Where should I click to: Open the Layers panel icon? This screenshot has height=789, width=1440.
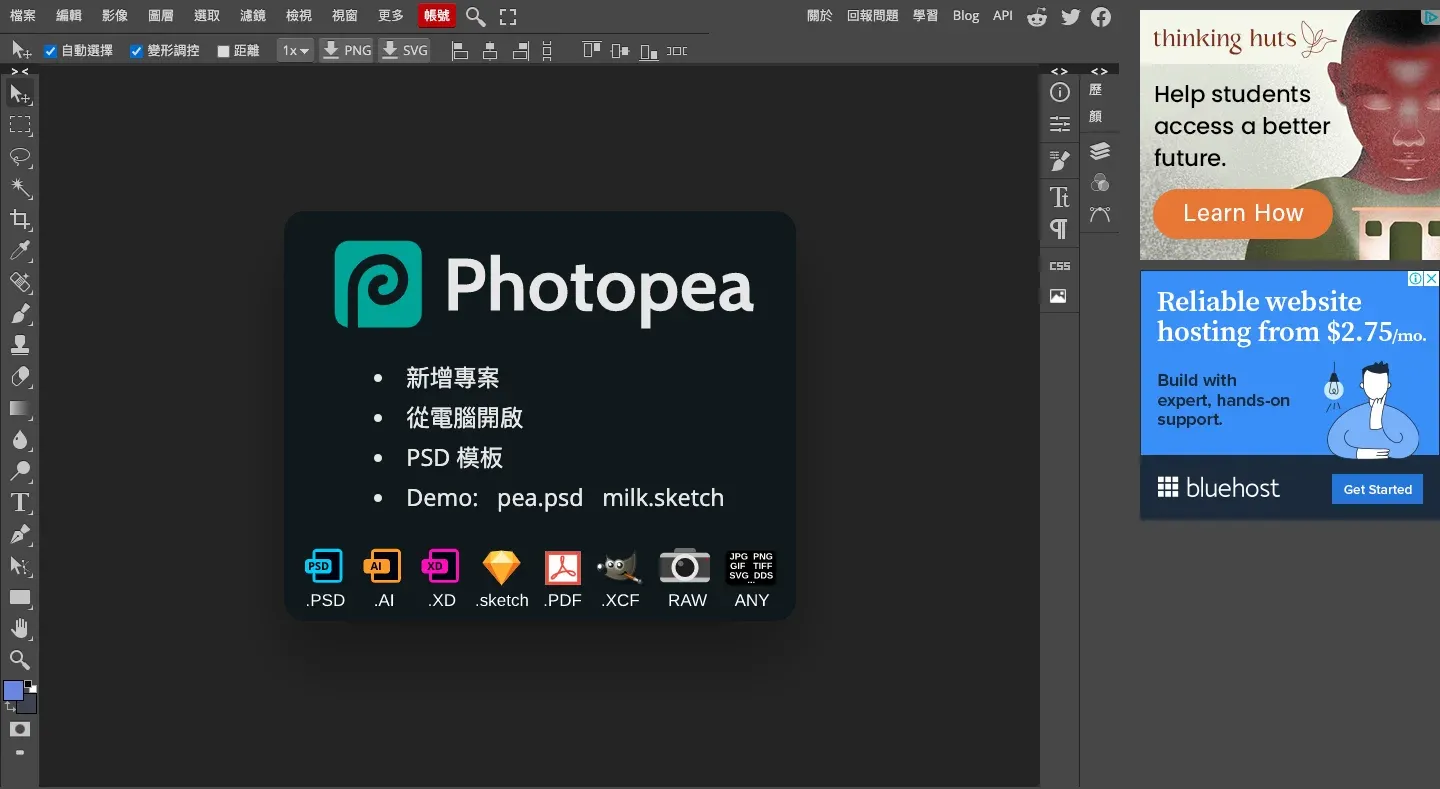[x=1100, y=151]
